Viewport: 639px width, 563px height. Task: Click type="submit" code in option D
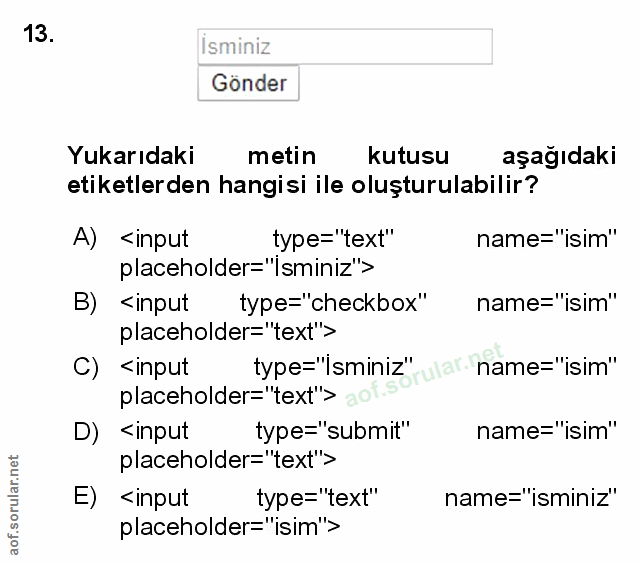pos(333,431)
